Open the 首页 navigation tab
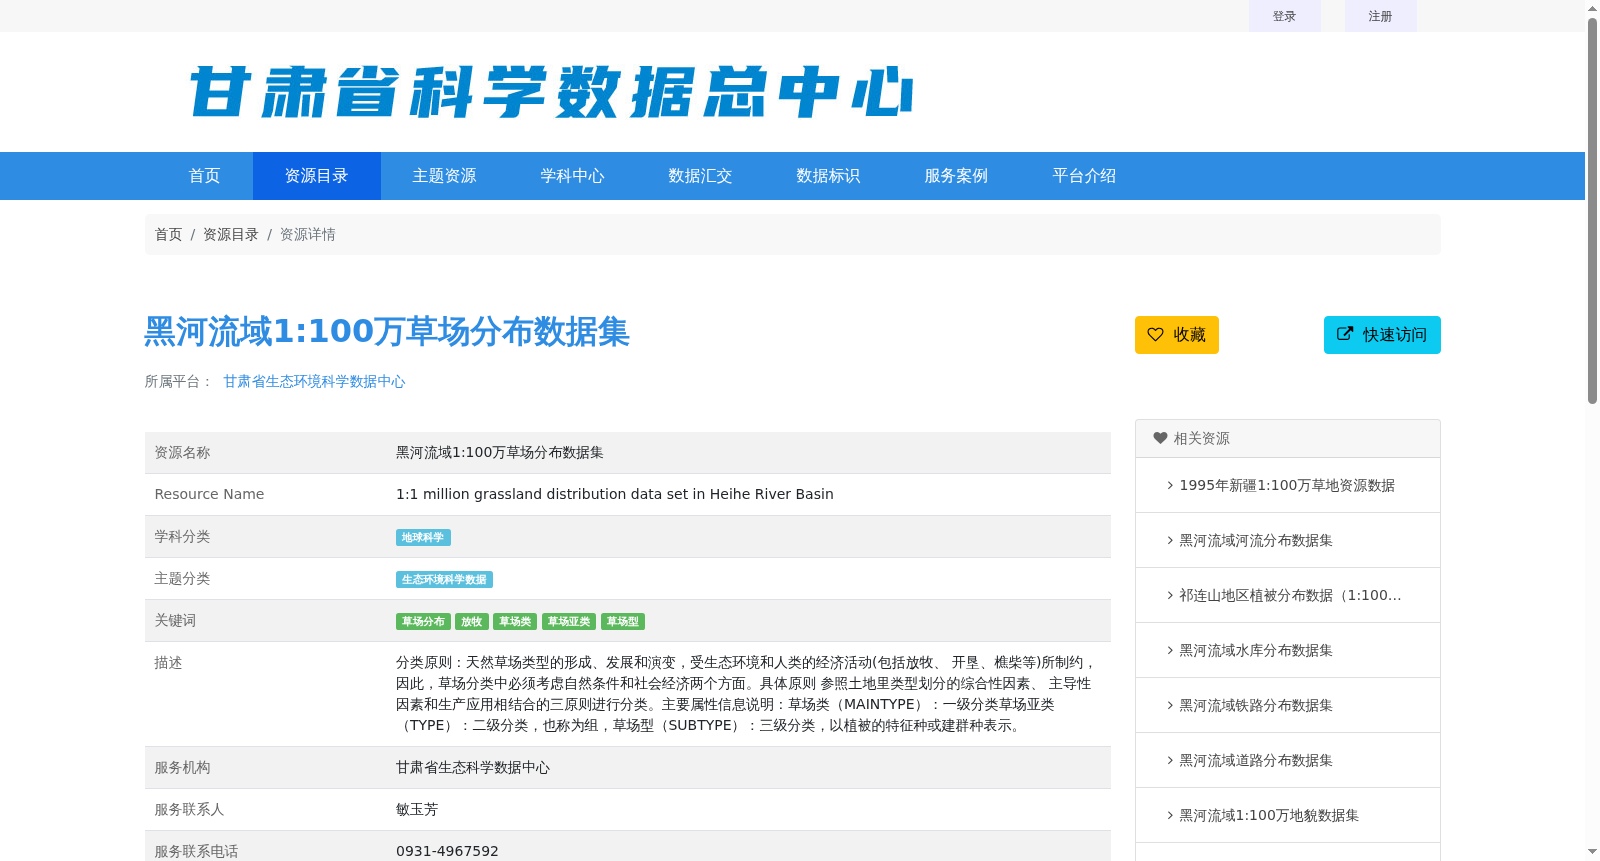 point(205,176)
